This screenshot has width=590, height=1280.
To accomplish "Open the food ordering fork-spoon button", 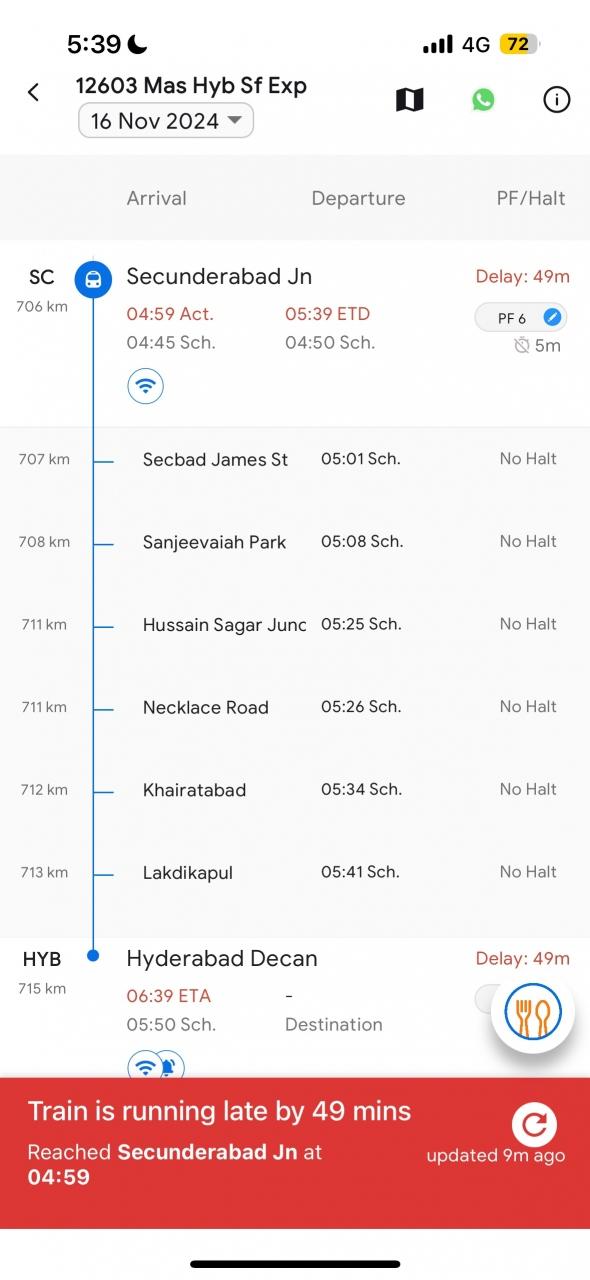I will point(533,1014).
